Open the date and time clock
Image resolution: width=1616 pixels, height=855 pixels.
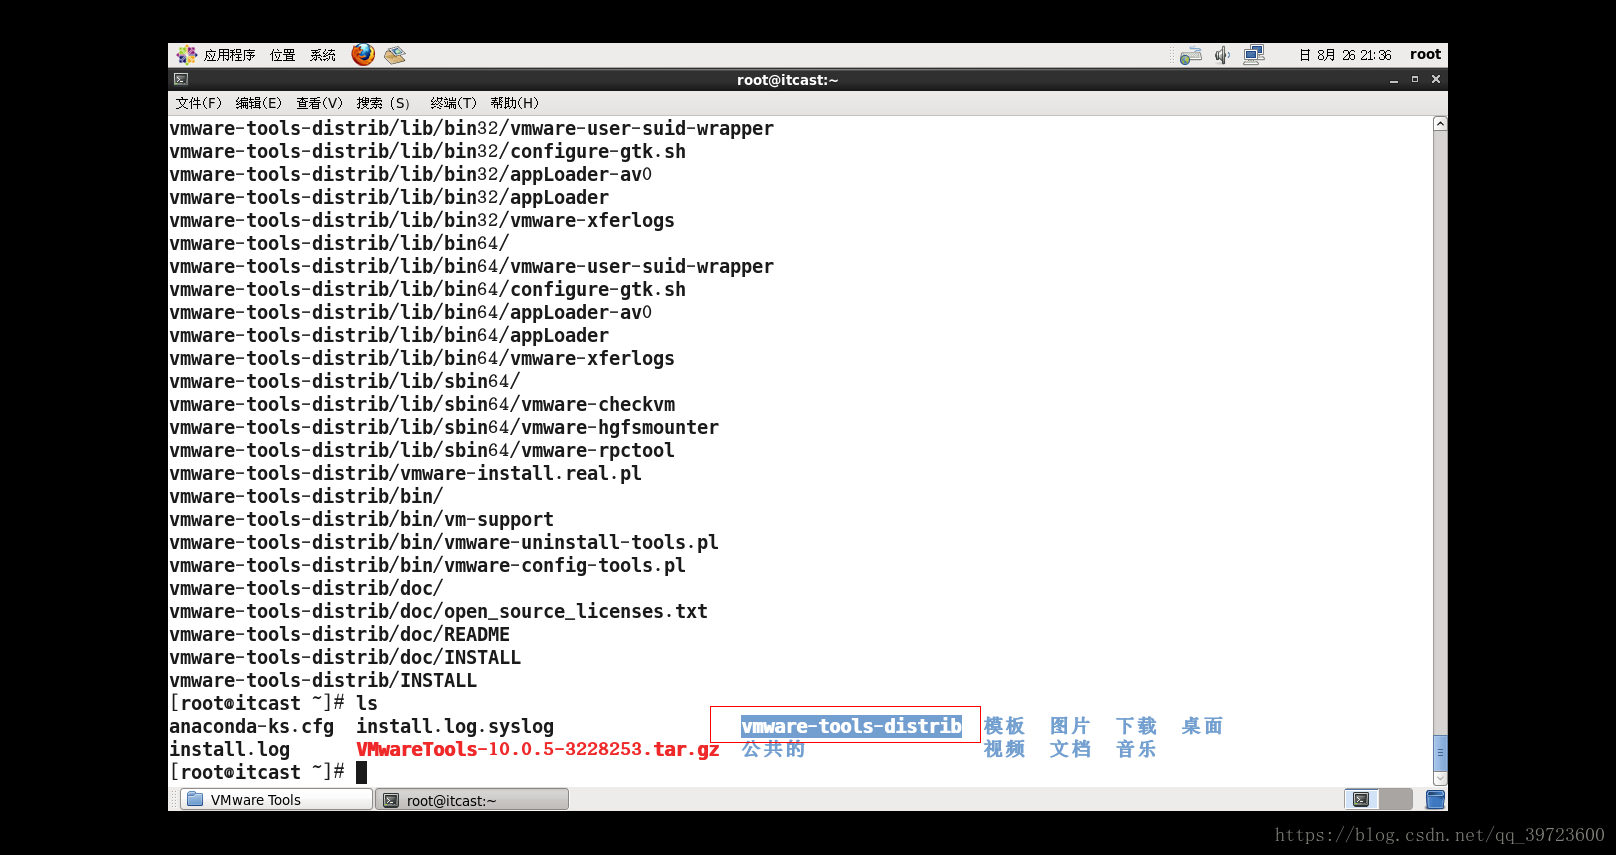1345,55
